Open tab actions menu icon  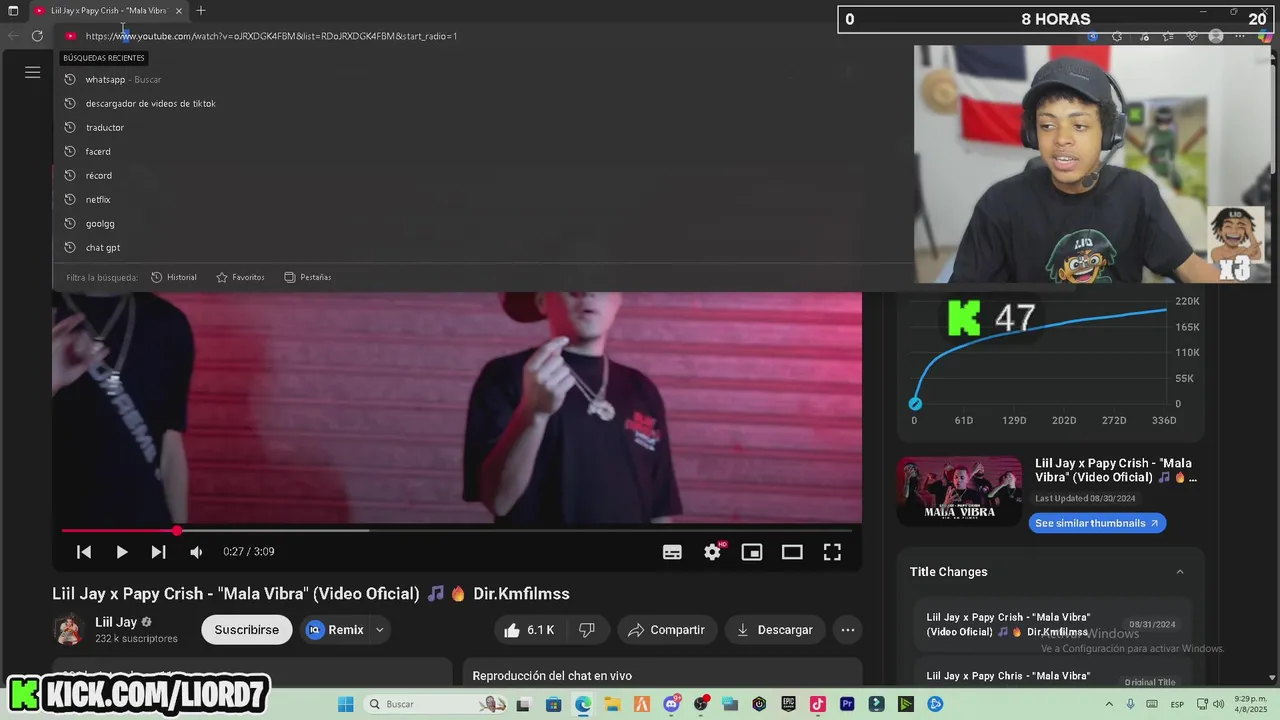[13, 11]
